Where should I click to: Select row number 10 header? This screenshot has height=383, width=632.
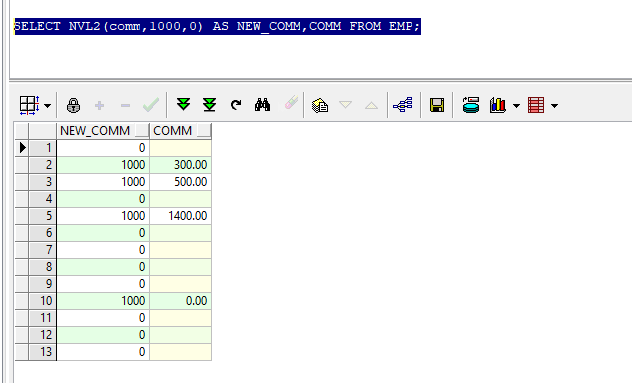pos(42,301)
